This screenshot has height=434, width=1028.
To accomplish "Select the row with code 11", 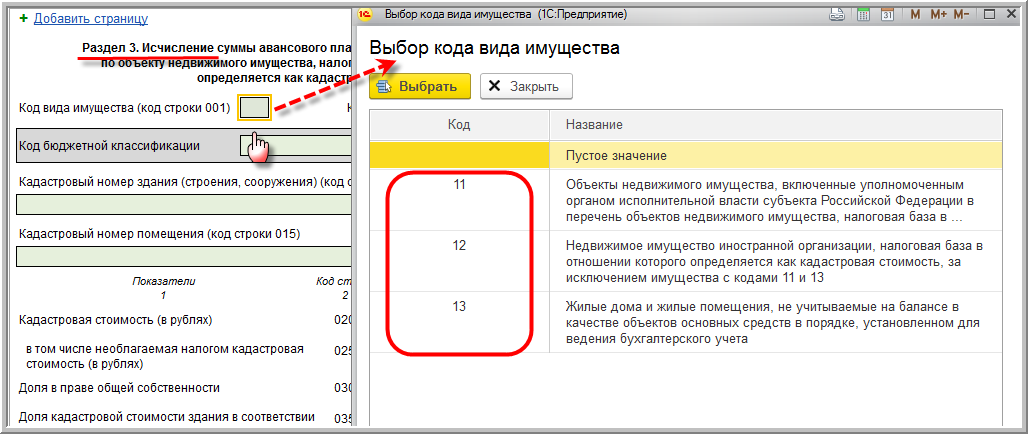I will pyautogui.click(x=685, y=200).
